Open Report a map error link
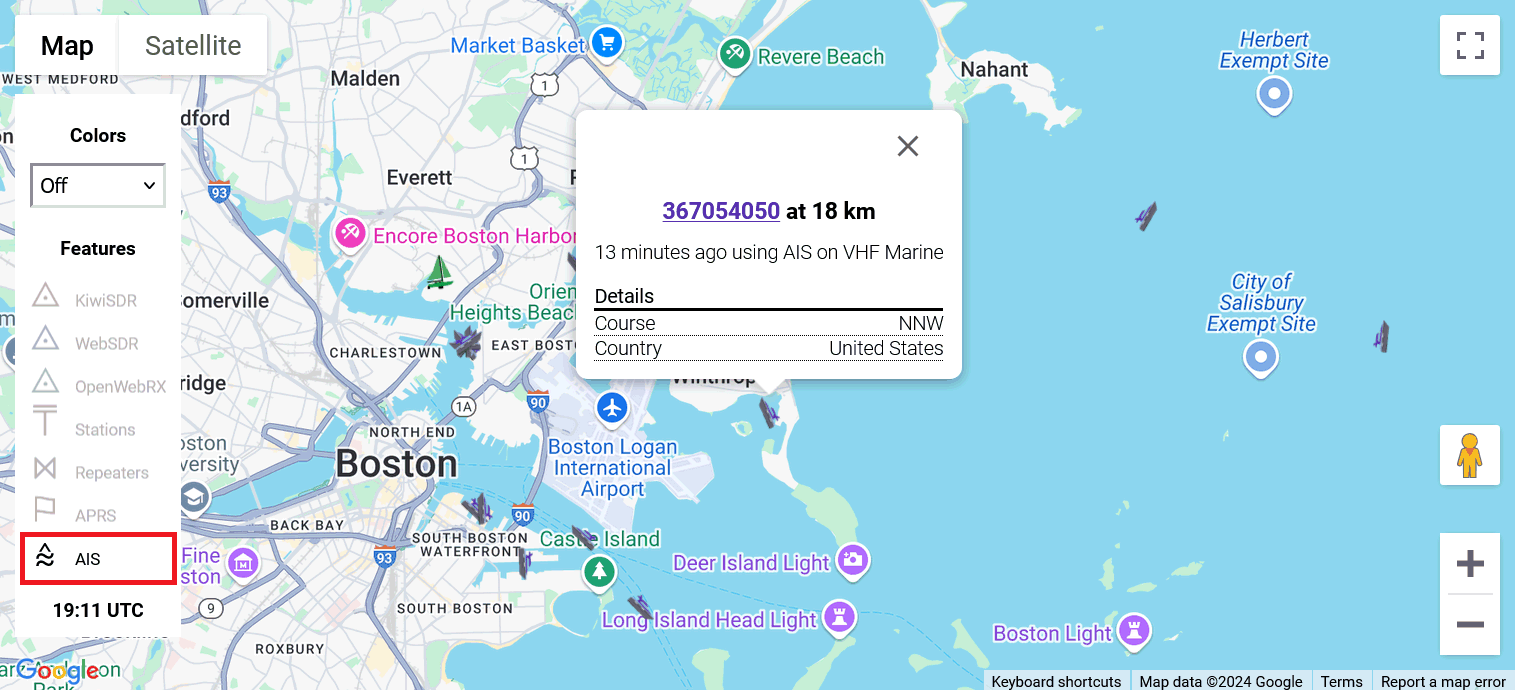The height and width of the screenshot is (690, 1515). [x=1442, y=681]
